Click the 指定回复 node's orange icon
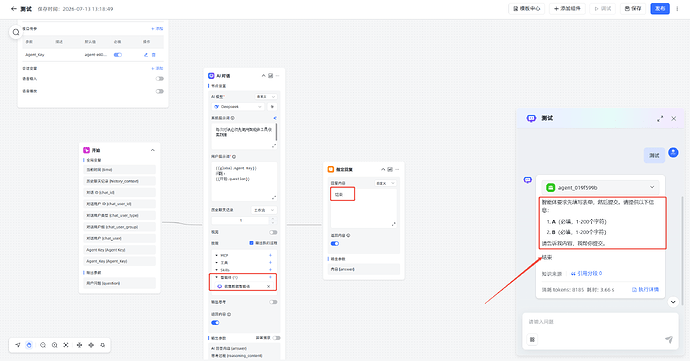690x361 pixels. tap(331, 169)
